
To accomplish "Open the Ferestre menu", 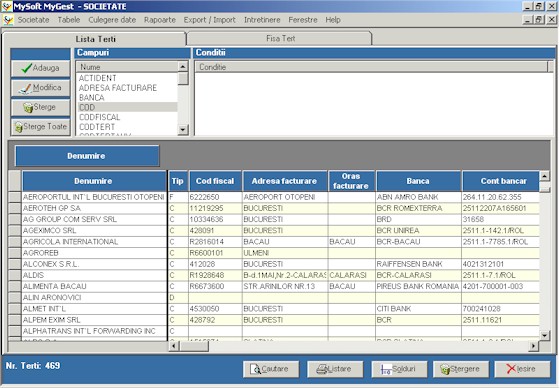I will coord(303,20).
